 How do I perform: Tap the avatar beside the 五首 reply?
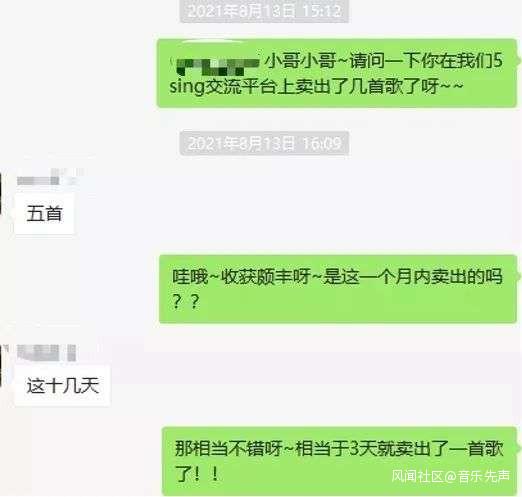1,194
